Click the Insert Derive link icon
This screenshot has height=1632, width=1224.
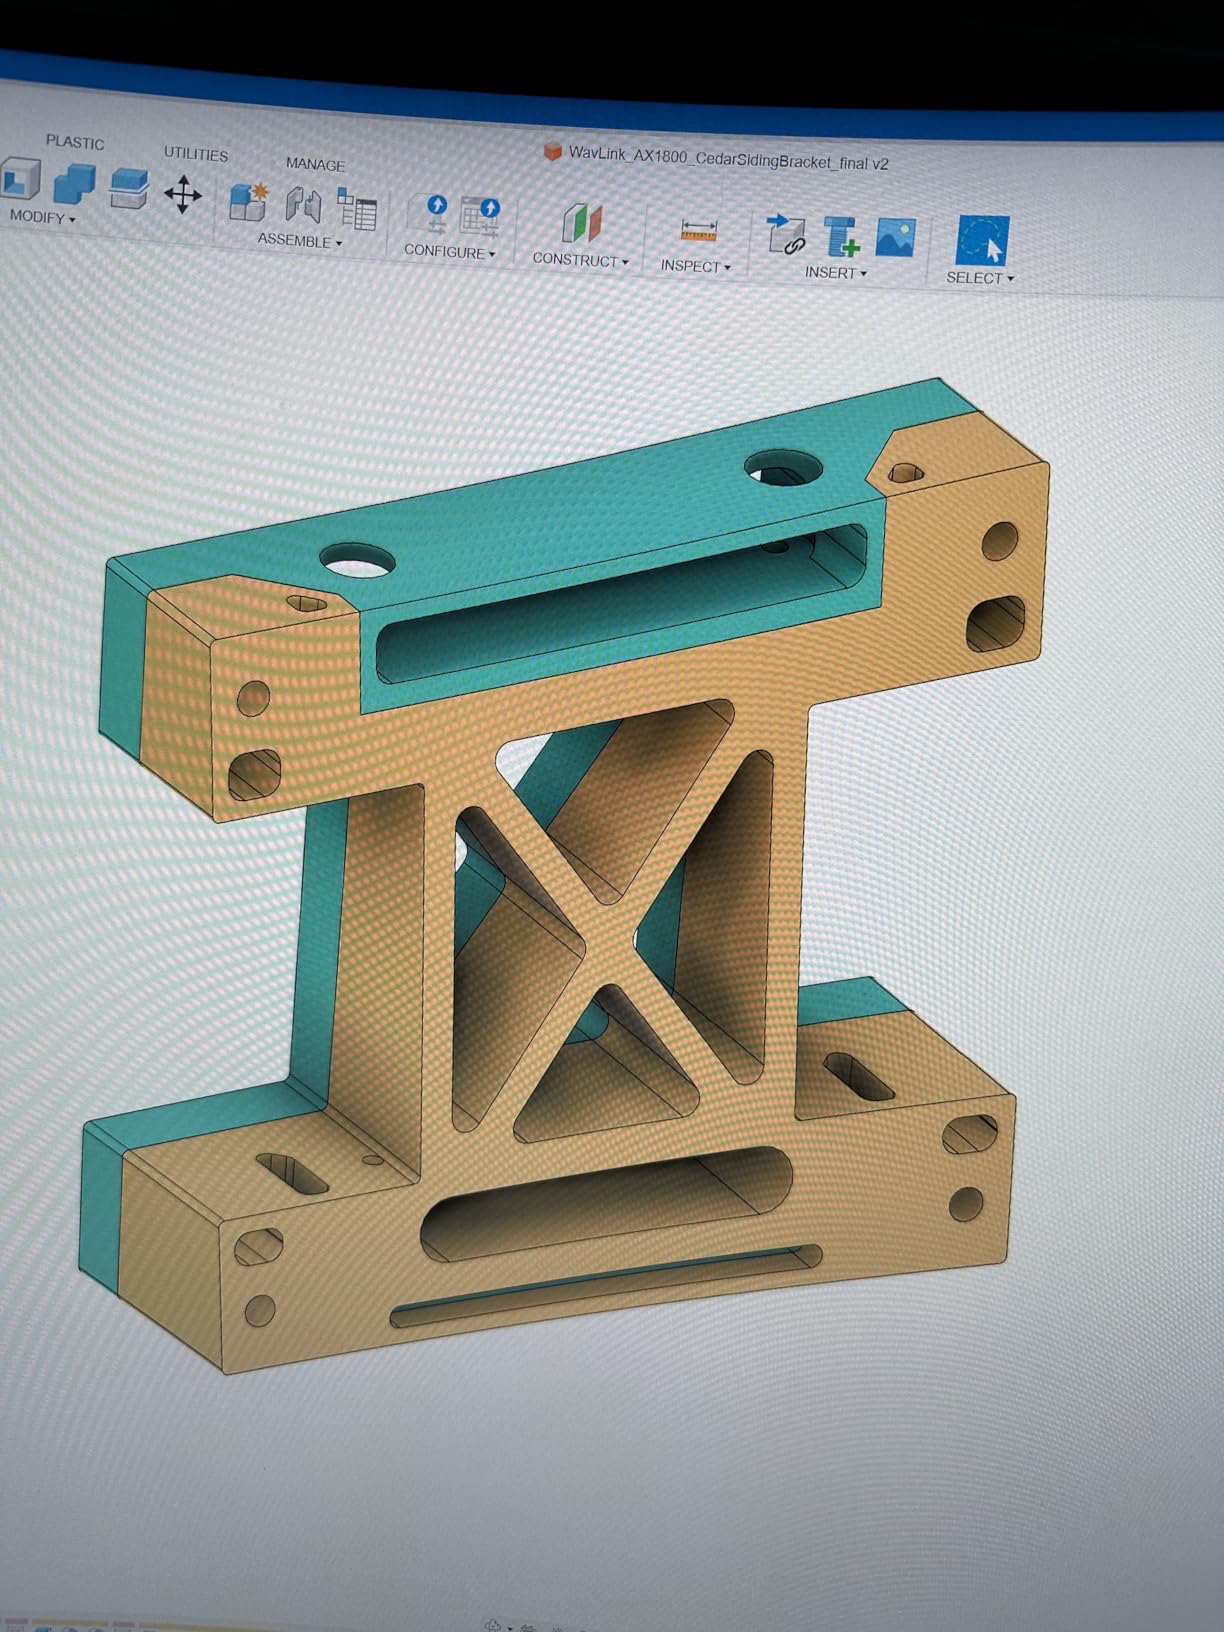click(x=785, y=235)
